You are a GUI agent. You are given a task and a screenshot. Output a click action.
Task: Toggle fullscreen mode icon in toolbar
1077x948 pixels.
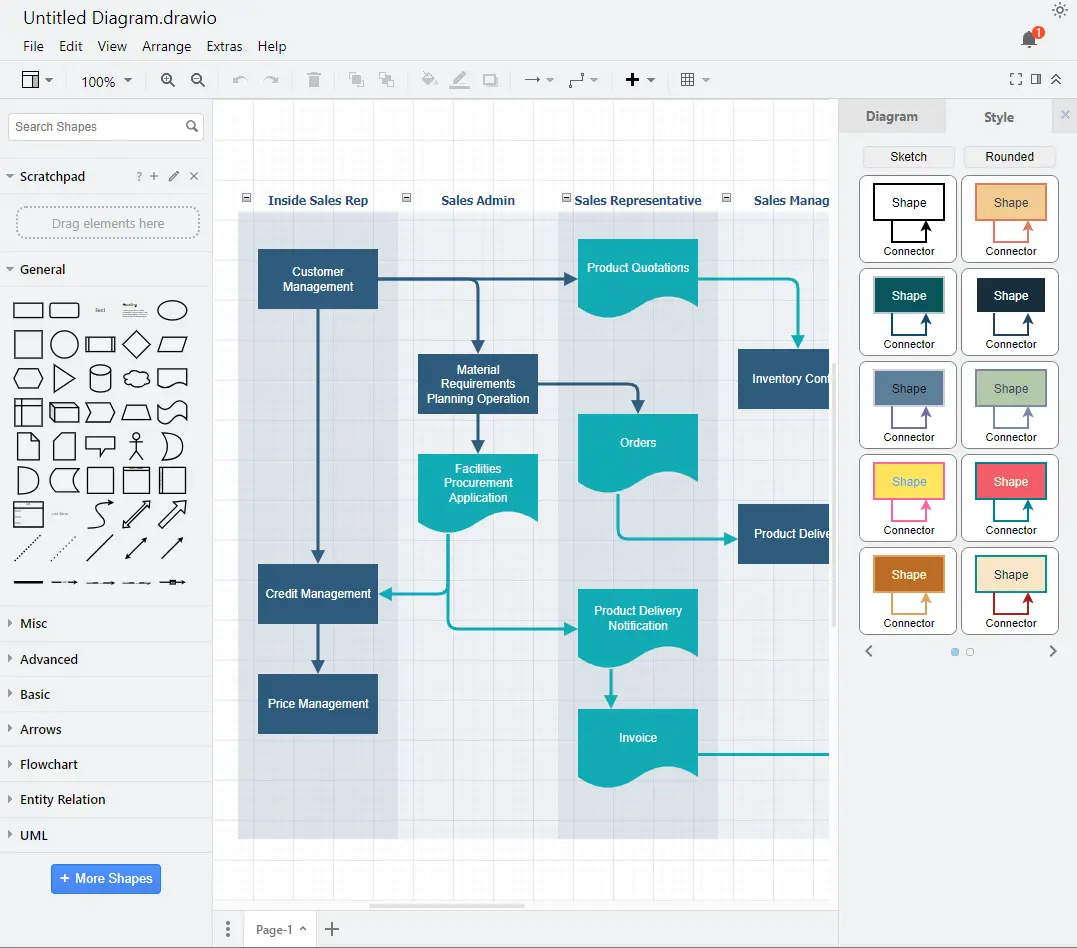coord(1016,80)
